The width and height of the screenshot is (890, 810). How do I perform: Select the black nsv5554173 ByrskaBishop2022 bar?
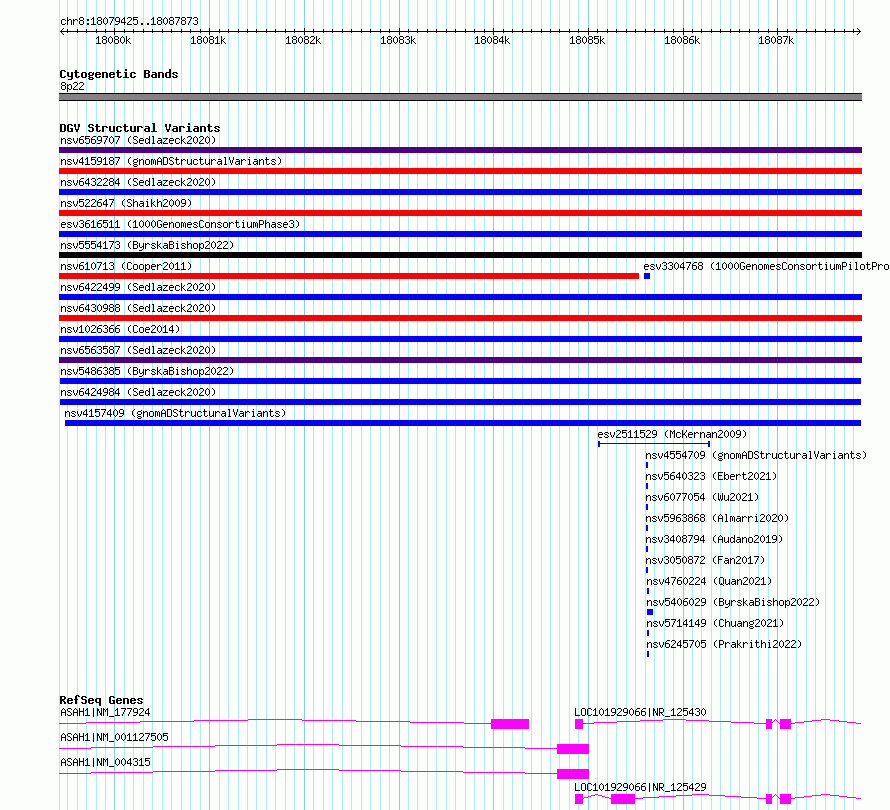pyautogui.click(x=460, y=255)
